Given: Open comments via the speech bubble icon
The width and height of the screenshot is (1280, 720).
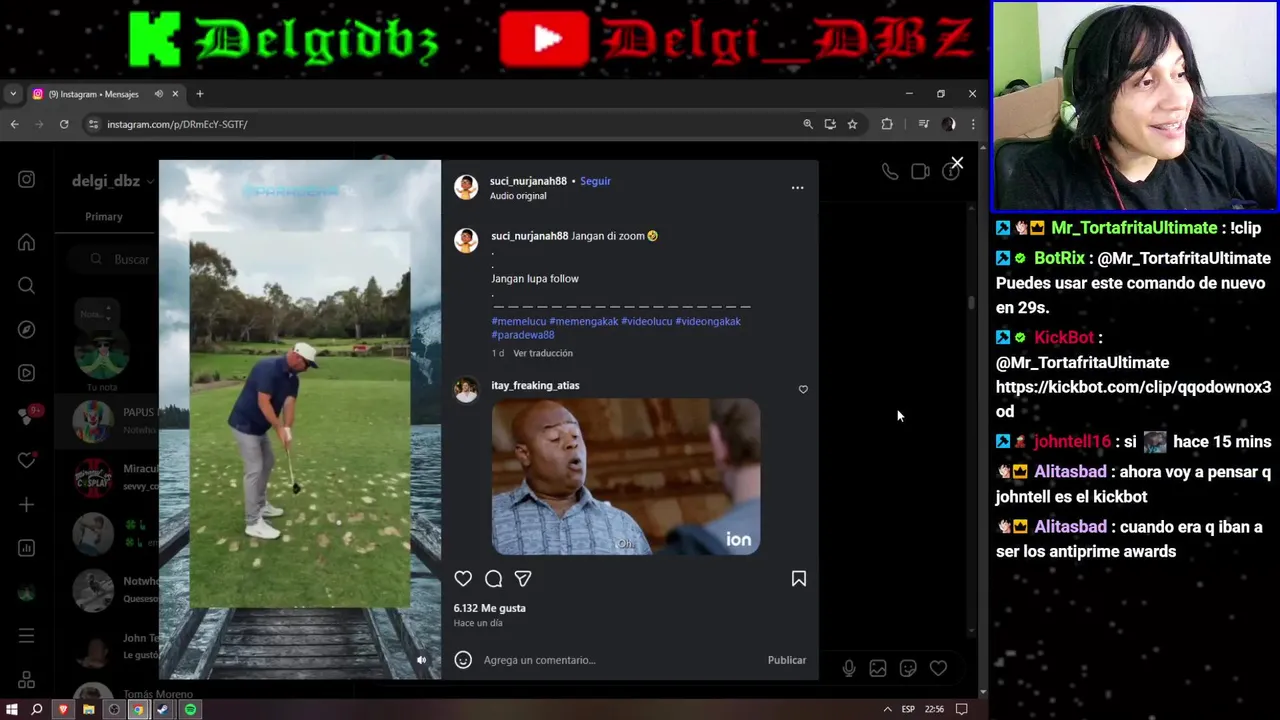Looking at the screenshot, I should (x=493, y=579).
